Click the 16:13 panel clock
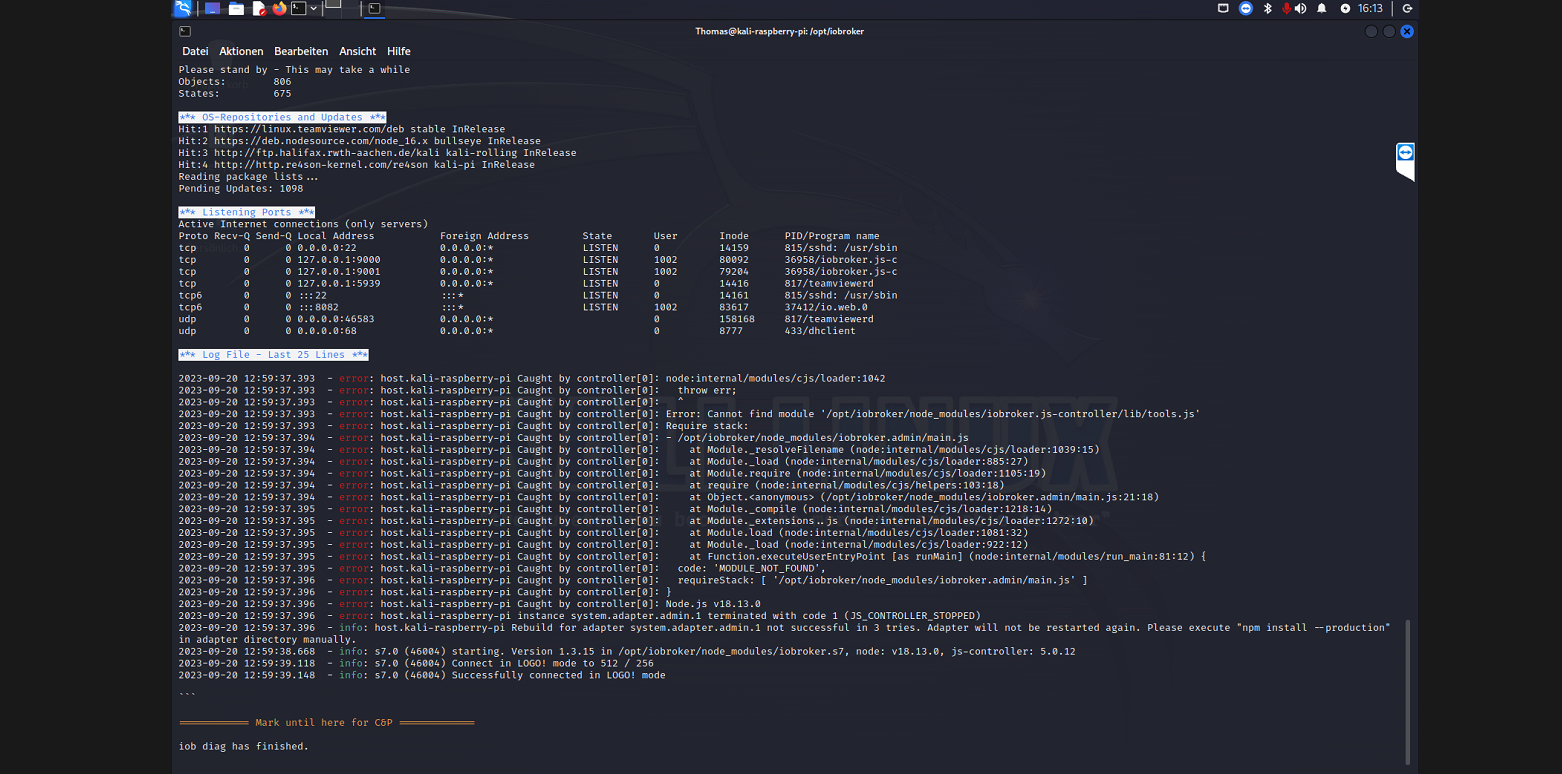The height and width of the screenshot is (774, 1562). coord(1370,8)
